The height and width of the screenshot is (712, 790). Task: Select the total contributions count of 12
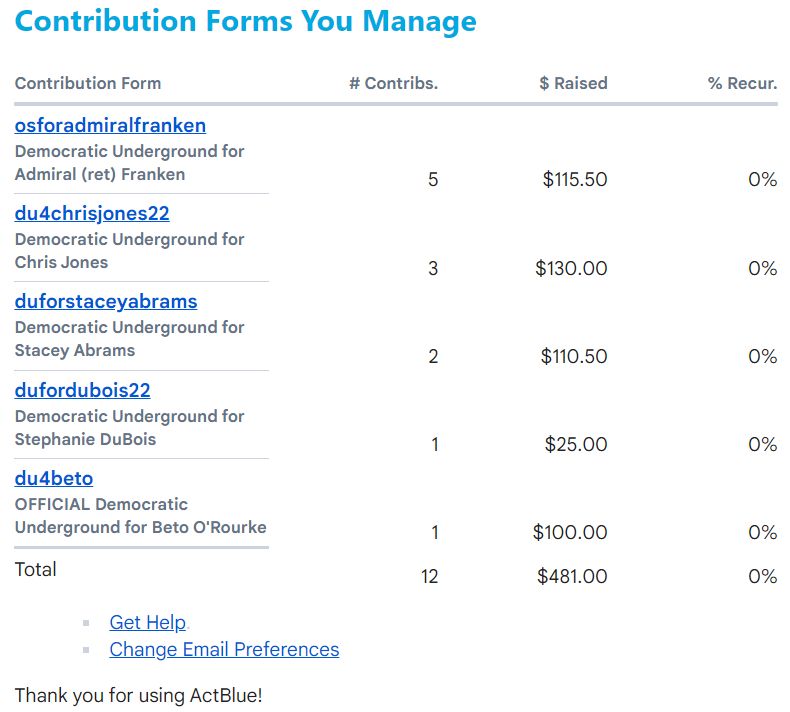click(429, 576)
